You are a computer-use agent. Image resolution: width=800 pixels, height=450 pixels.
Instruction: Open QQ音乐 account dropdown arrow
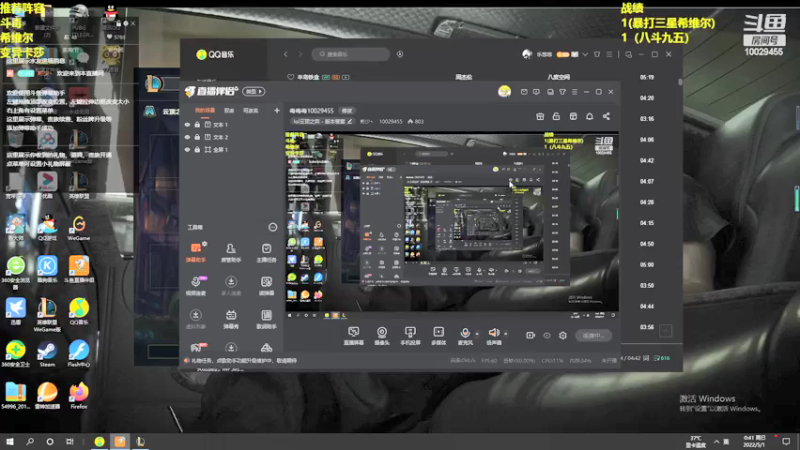pyautogui.click(x=585, y=54)
